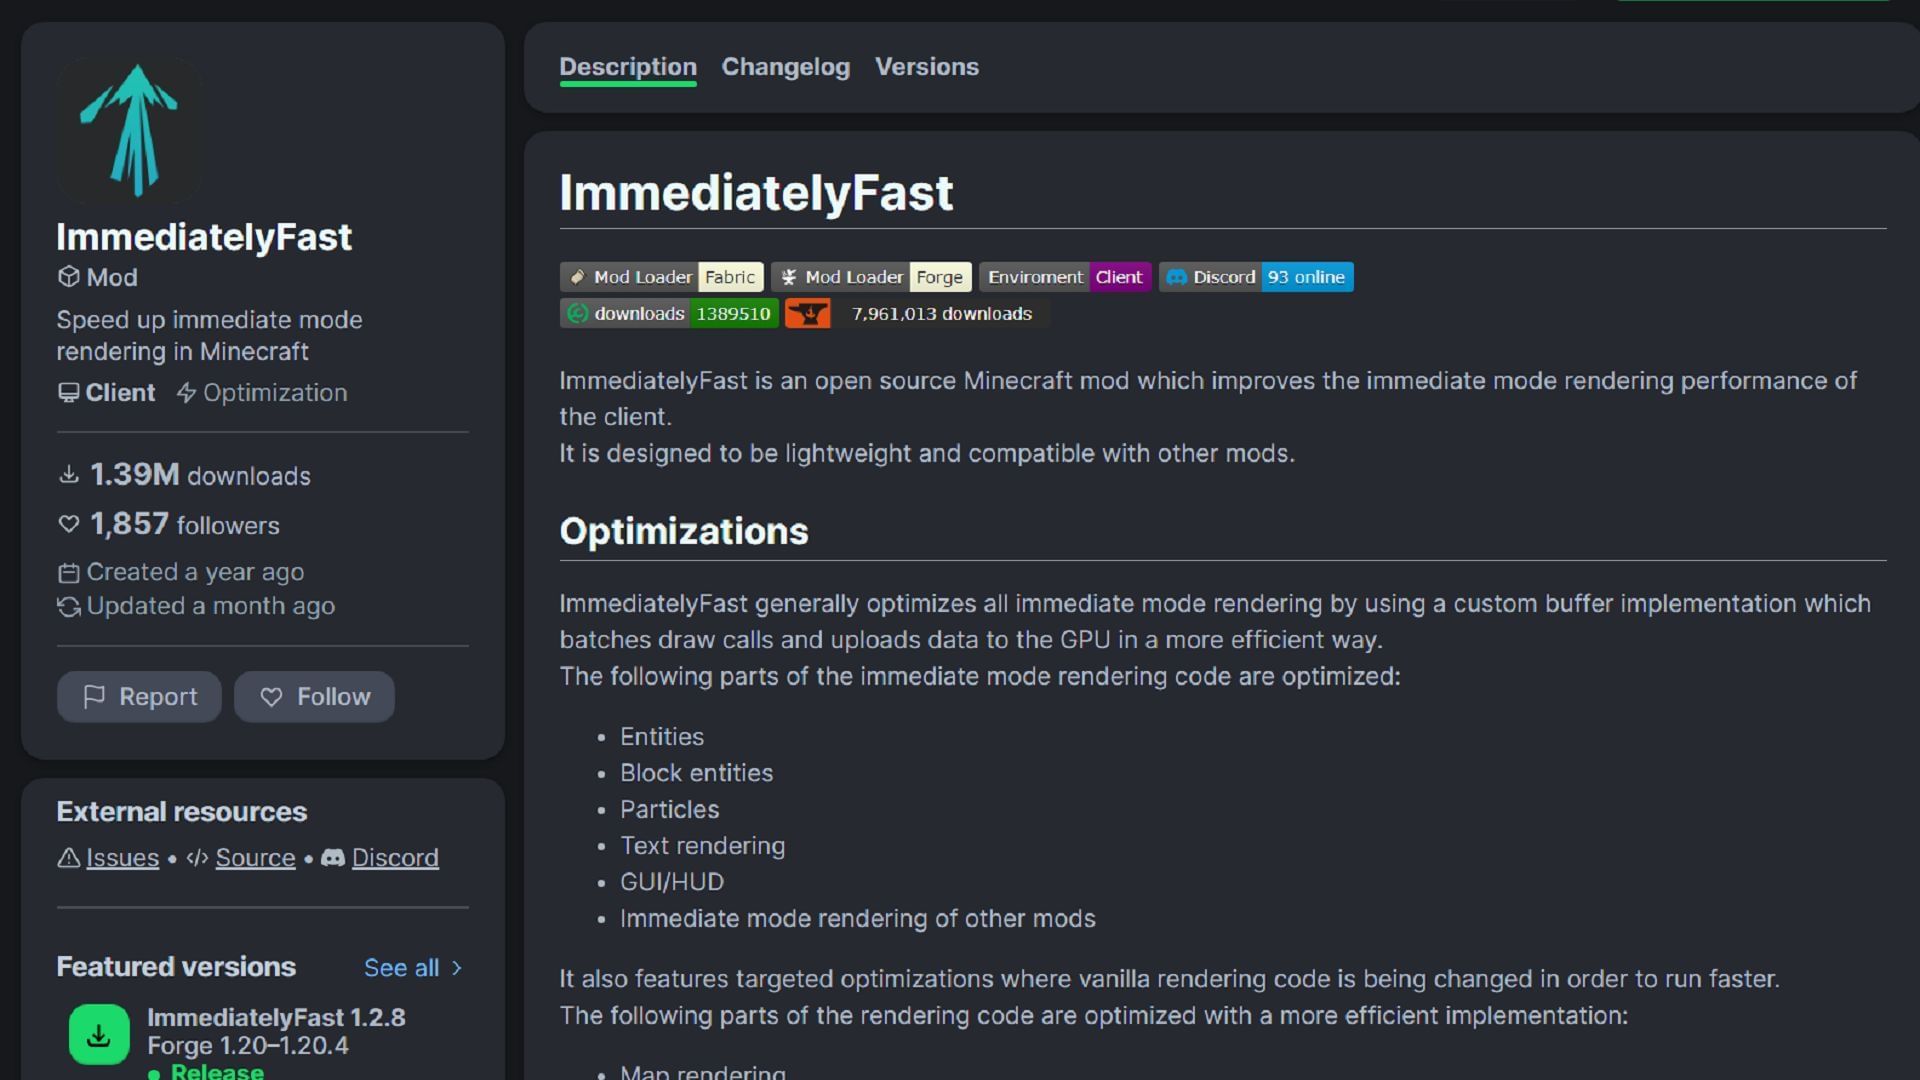Switch to the Versions tab
Viewport: 1920px width, 1080px height.
point(926,66)
